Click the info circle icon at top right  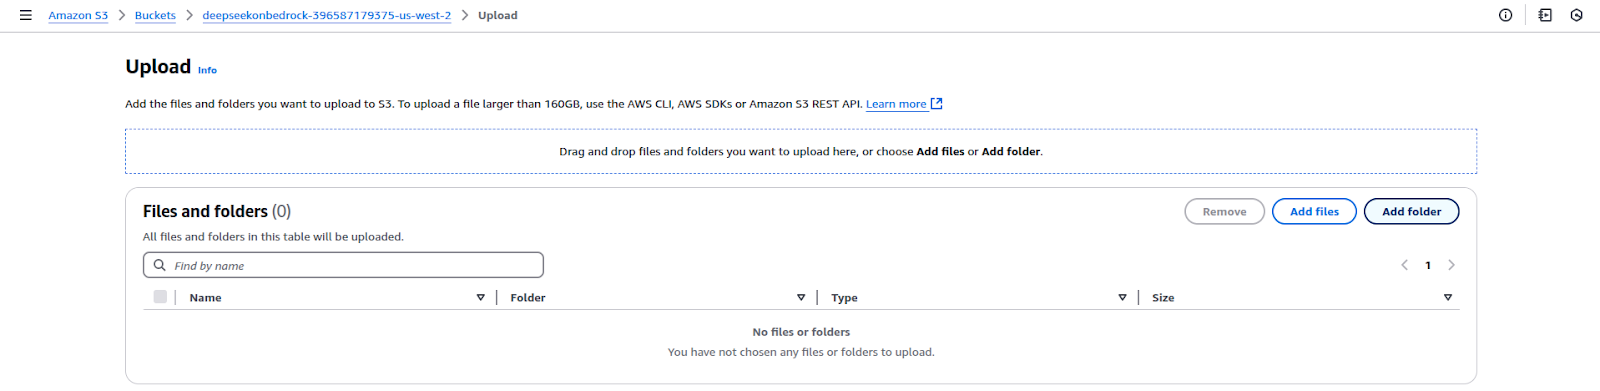1505,15
